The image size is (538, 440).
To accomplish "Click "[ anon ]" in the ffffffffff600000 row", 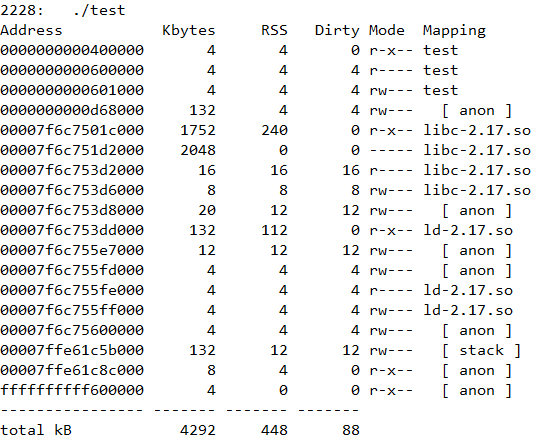I will click(477, 390).
